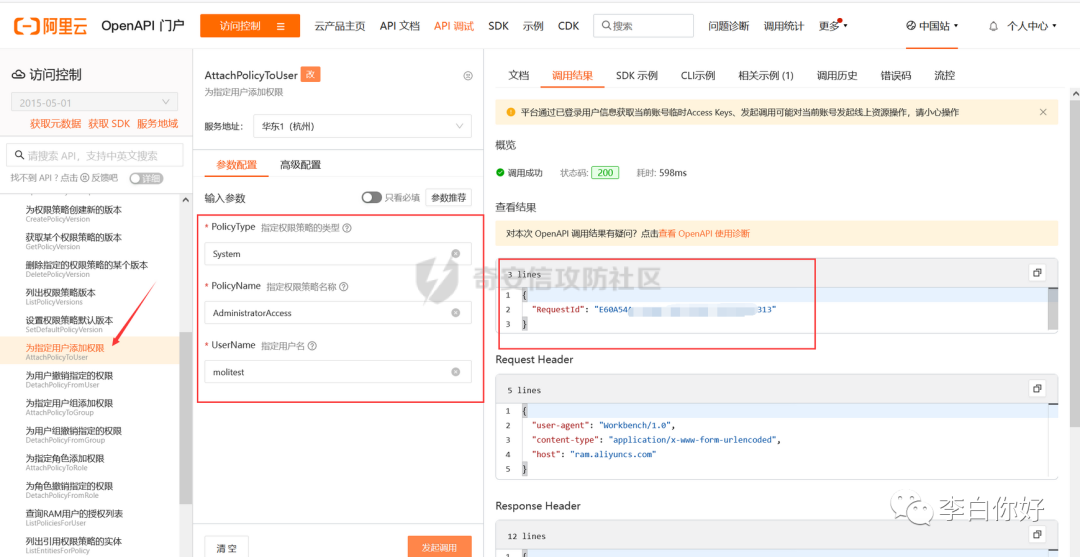
Task: Open the 服务地址 华东1（杭州） dropdown
Action: tap(362, 126)
